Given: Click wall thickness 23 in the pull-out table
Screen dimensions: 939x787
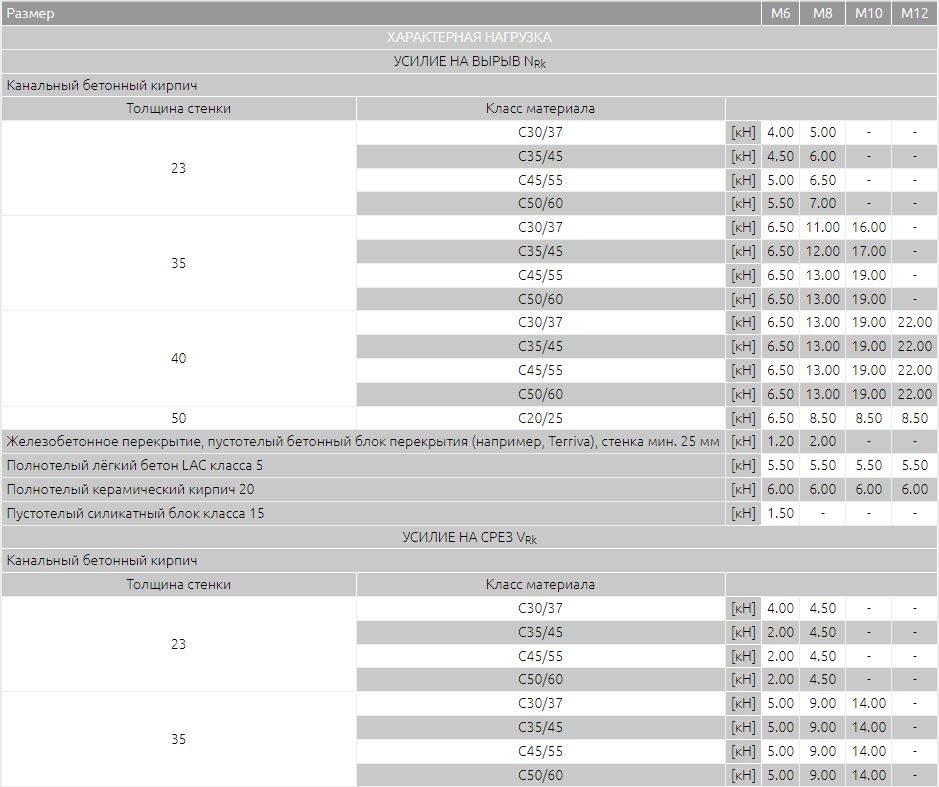Looking at the screenshot, I should click(178, 168).
